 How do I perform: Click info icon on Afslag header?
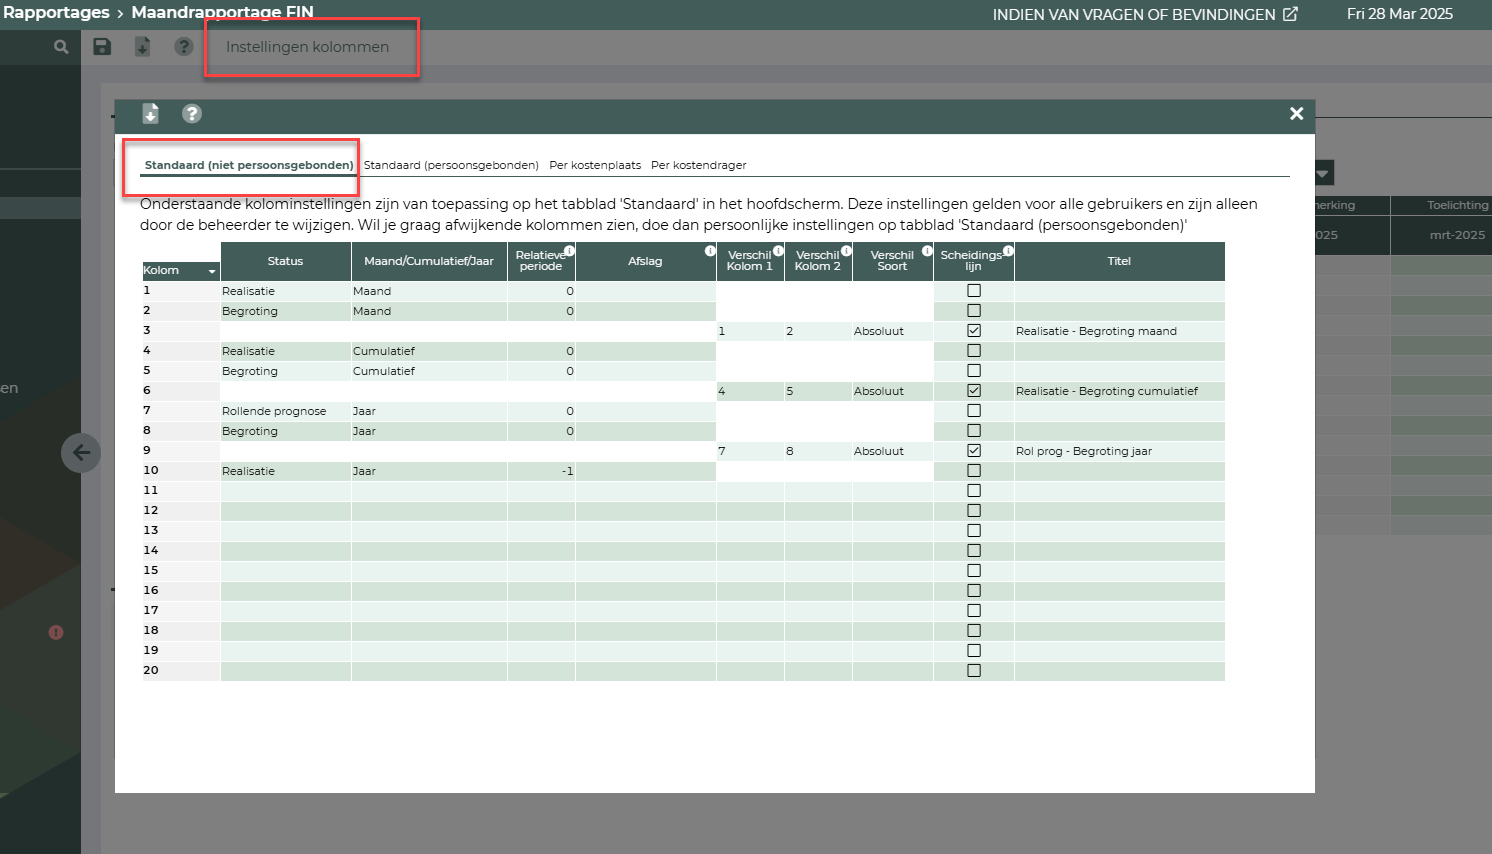pyautogui.click(x=710, y=251)
